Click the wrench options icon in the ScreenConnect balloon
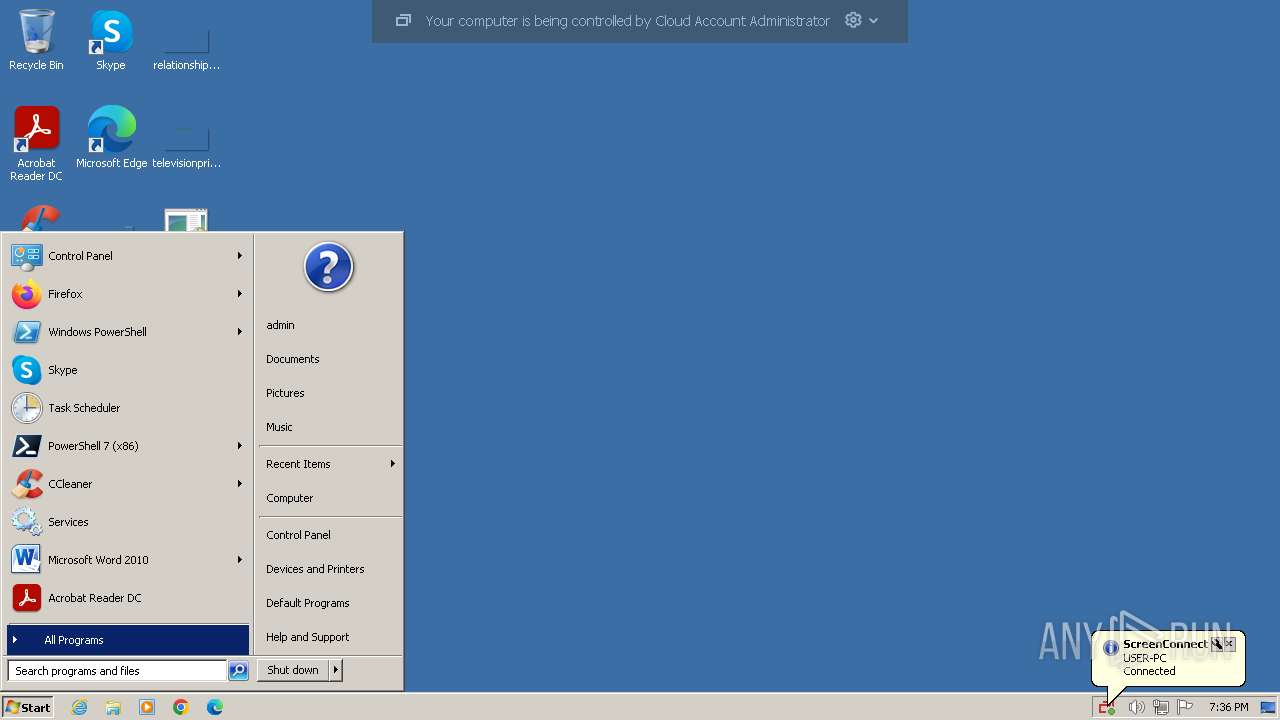 coord(1217,644)
